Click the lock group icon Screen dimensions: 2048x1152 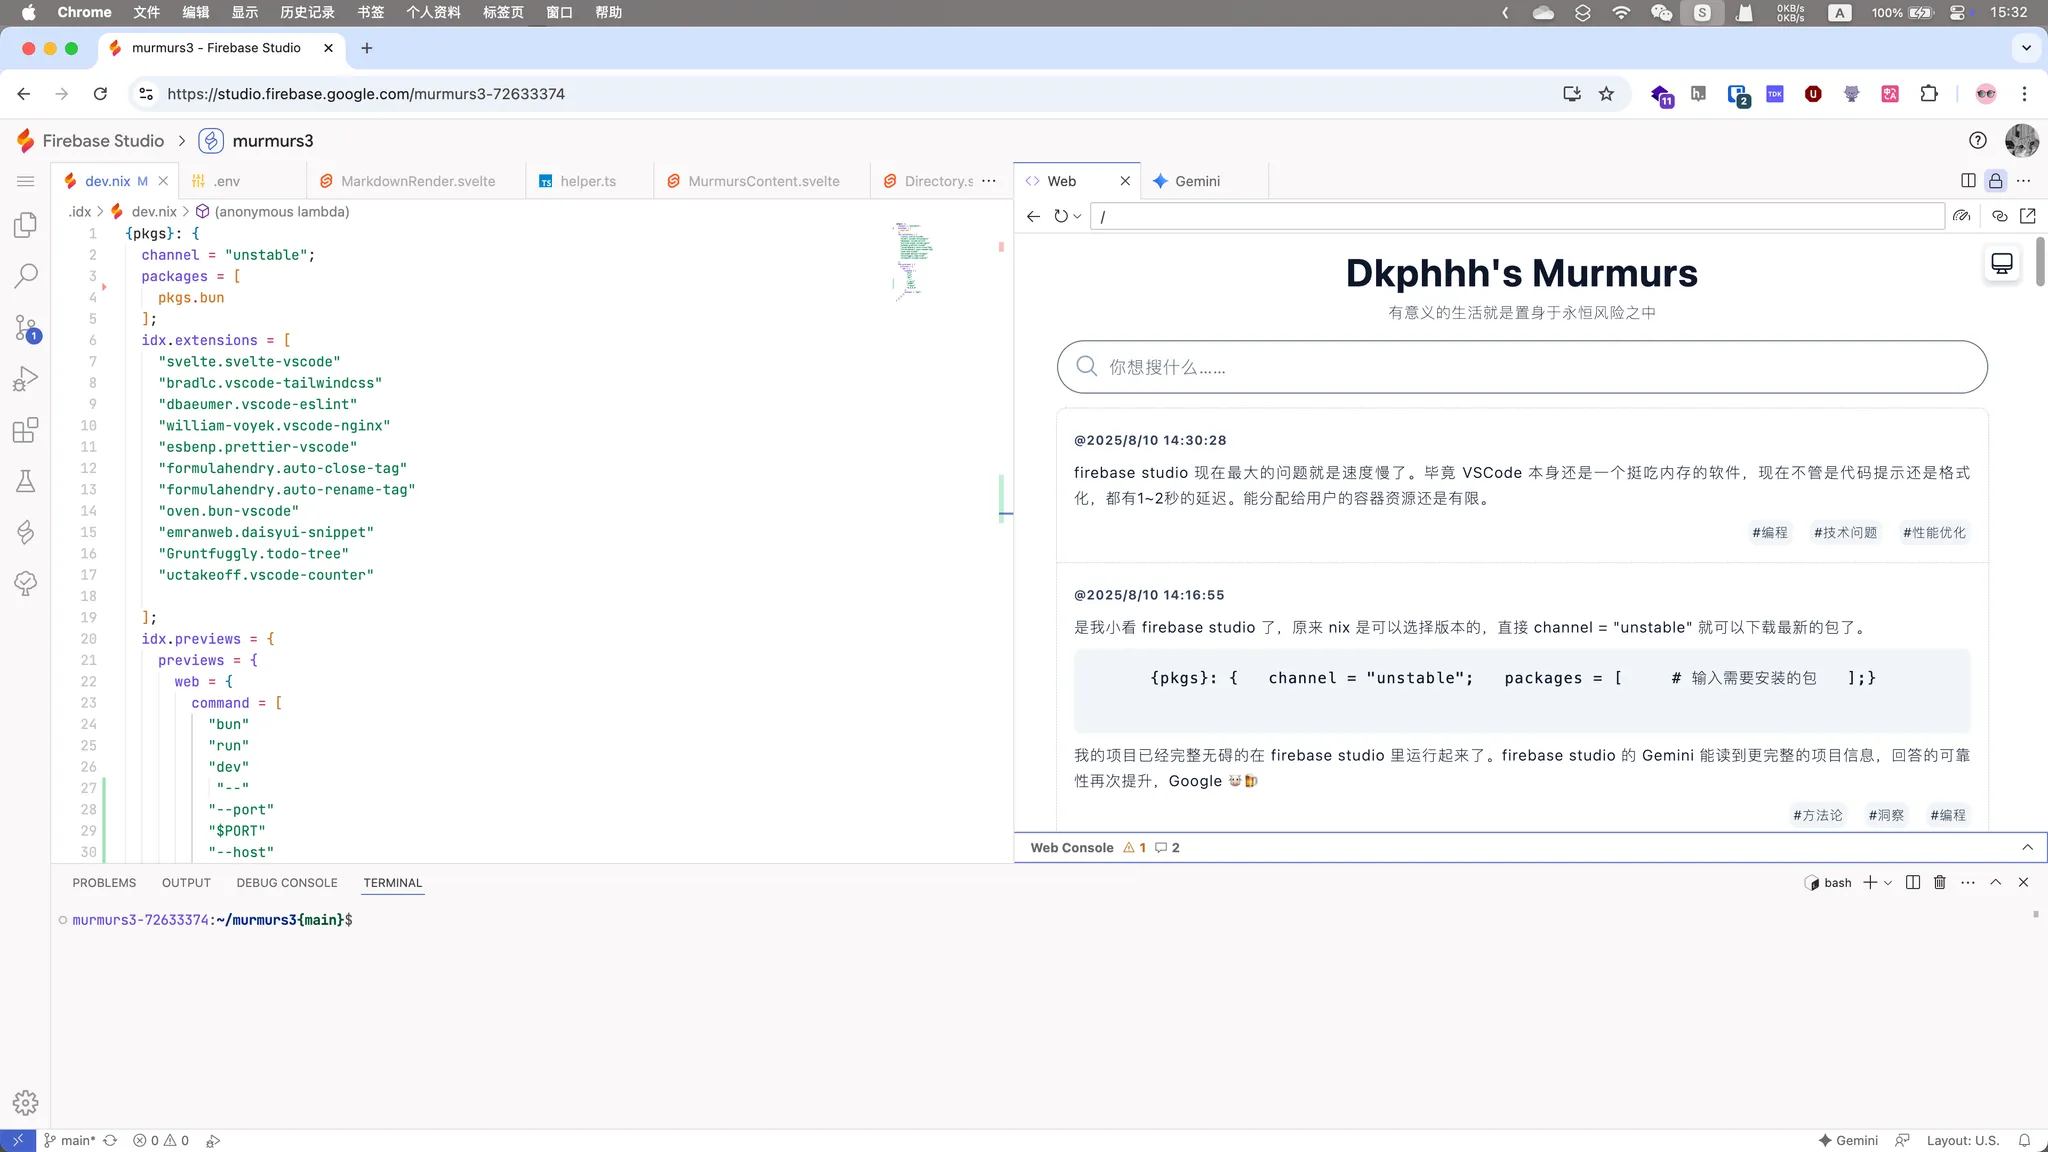1996,181
